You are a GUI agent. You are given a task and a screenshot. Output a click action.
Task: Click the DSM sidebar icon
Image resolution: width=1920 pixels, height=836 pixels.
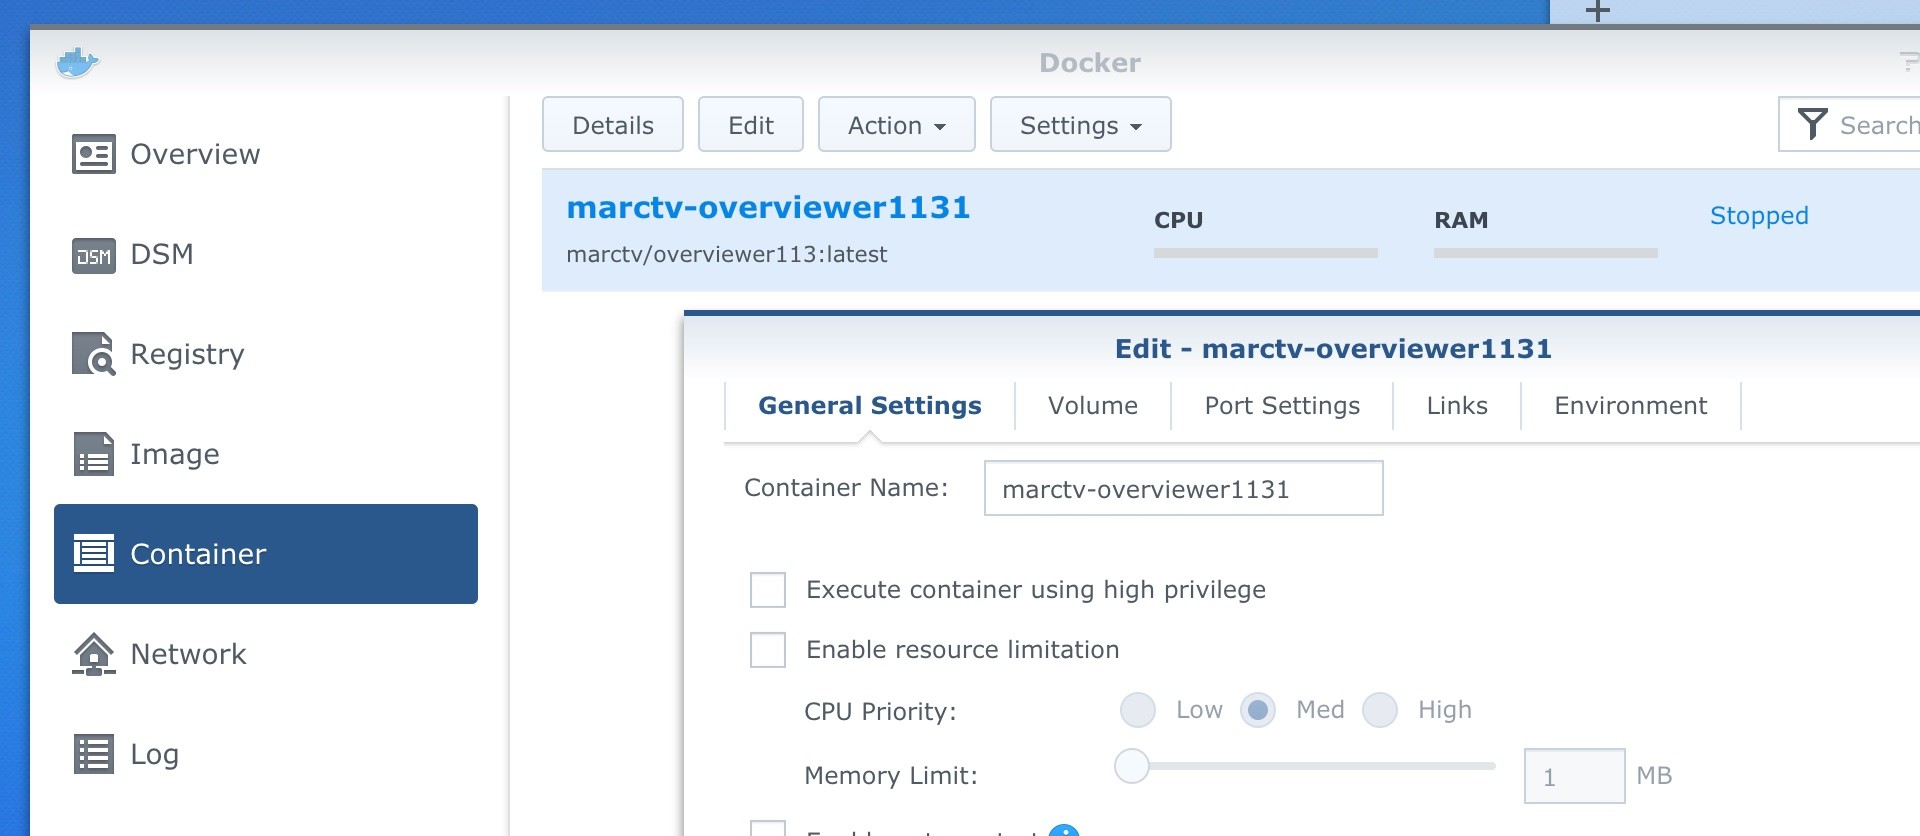tap(94, 255)
